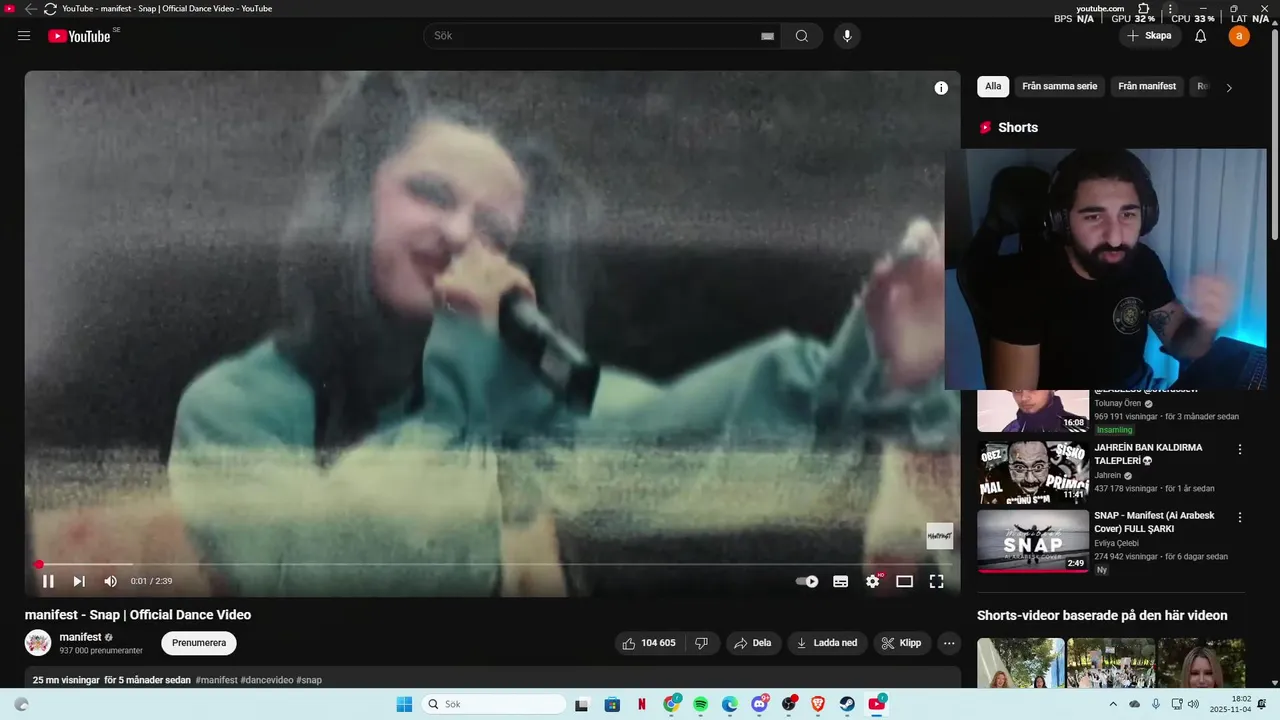The height and width of the screenshot is (720, 1280).
Task: Open the SNAP Ai Arabesk Cover thumbnail
Action: [1033, 541]
